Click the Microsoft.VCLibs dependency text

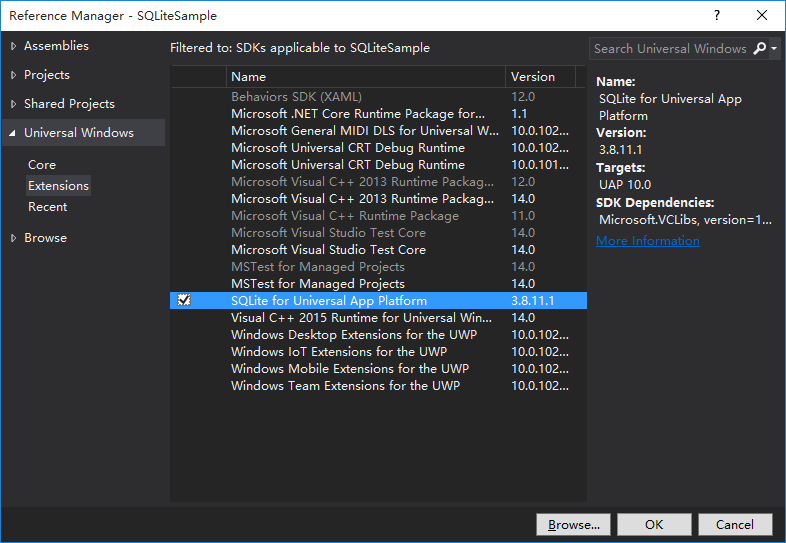pyautogui.click(x=685, y=220)
